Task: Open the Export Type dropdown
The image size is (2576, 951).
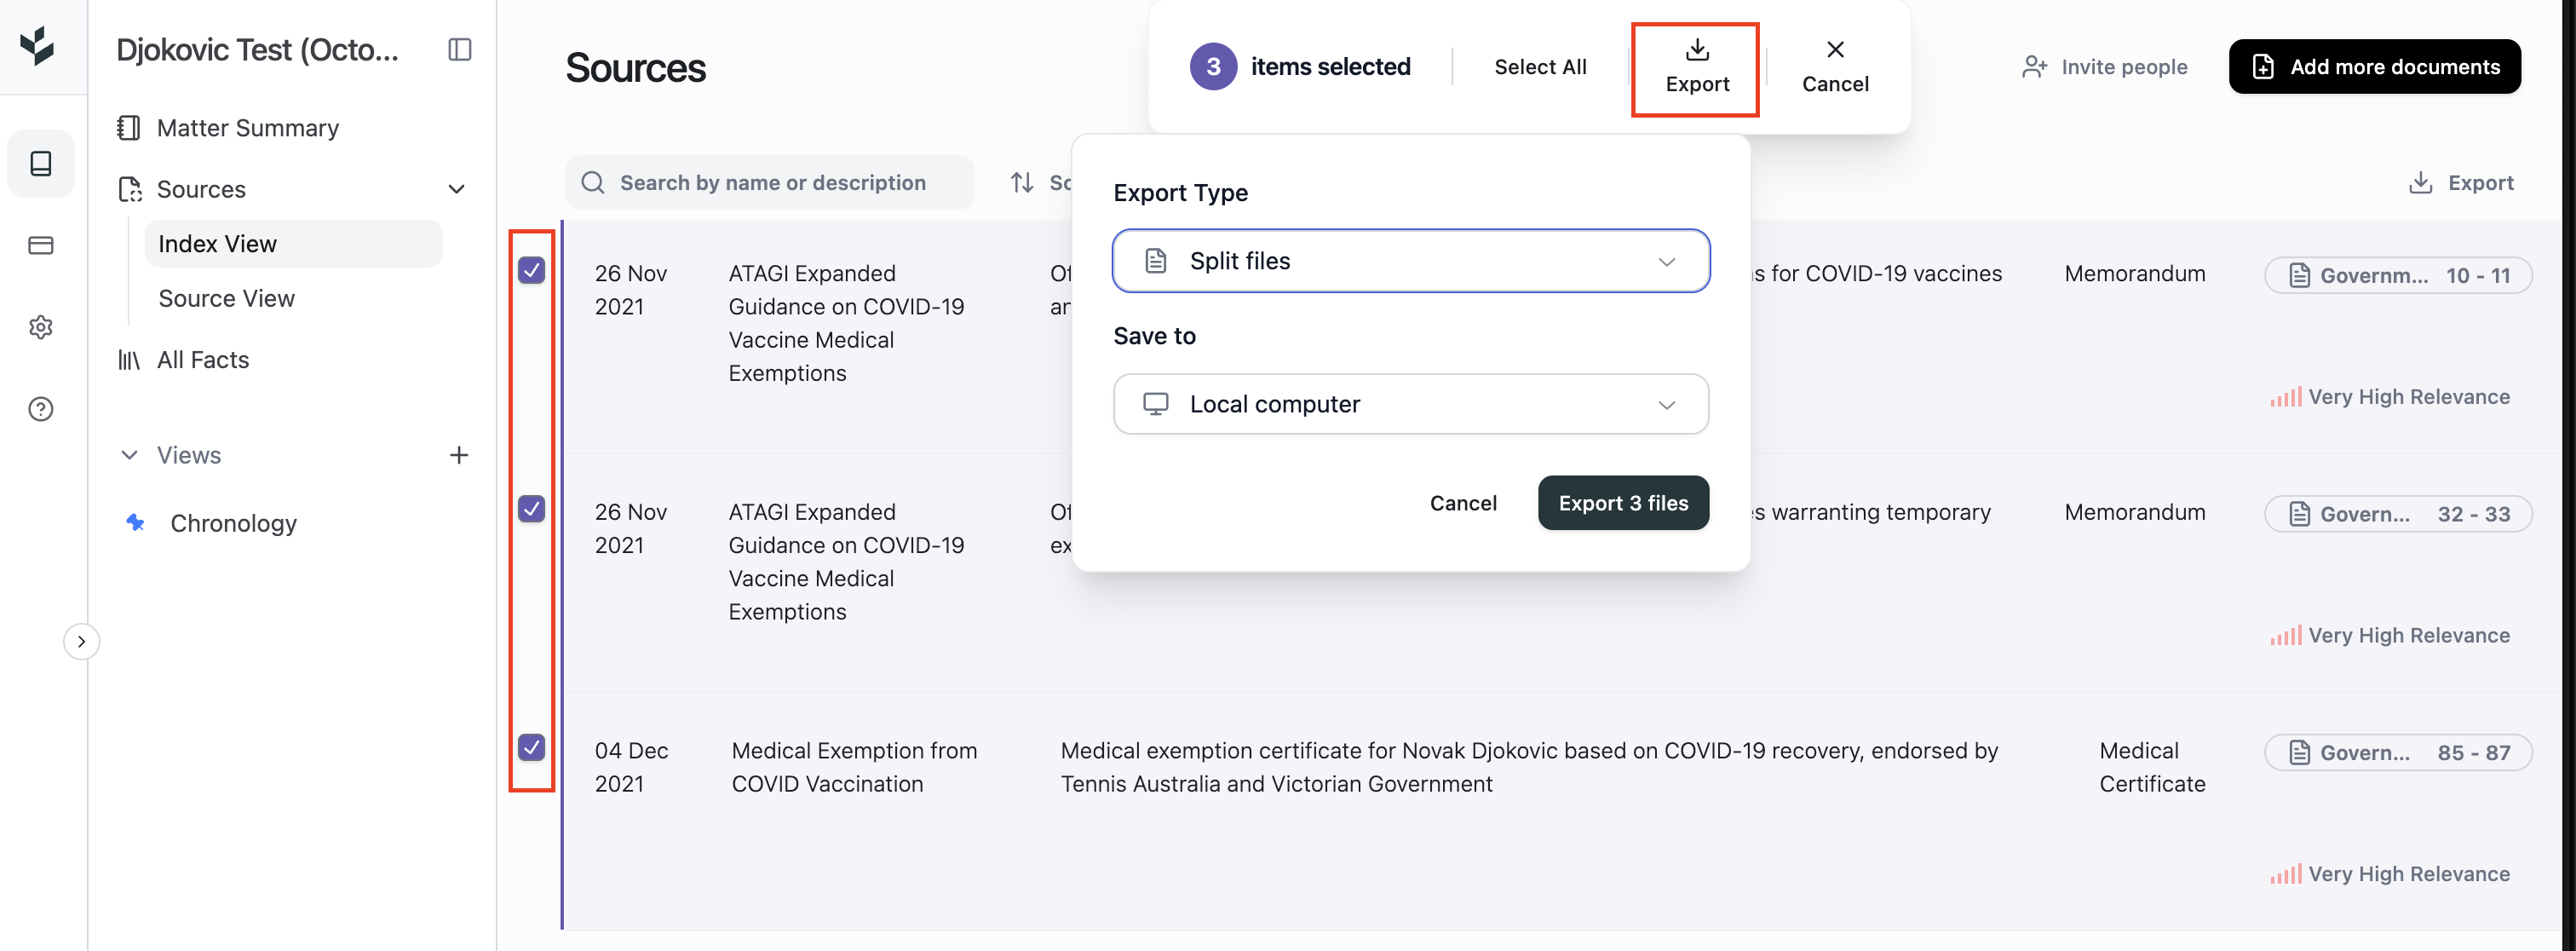Action: click(1410, 261)
